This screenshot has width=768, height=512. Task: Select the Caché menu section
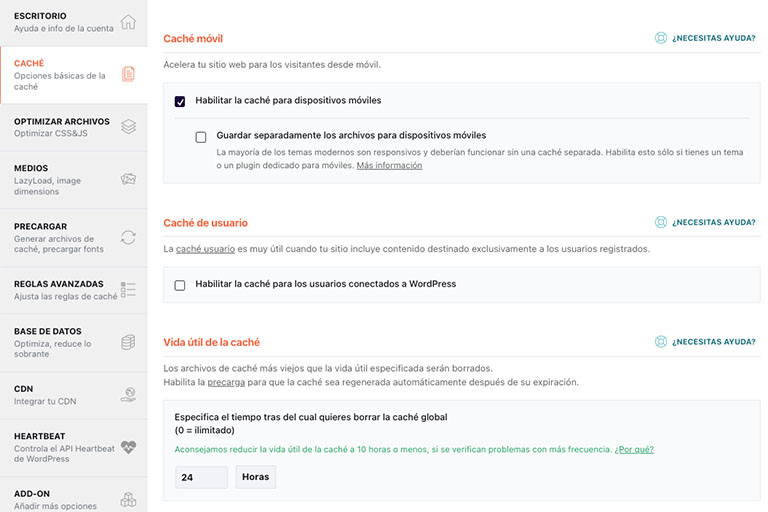point(74,74)
